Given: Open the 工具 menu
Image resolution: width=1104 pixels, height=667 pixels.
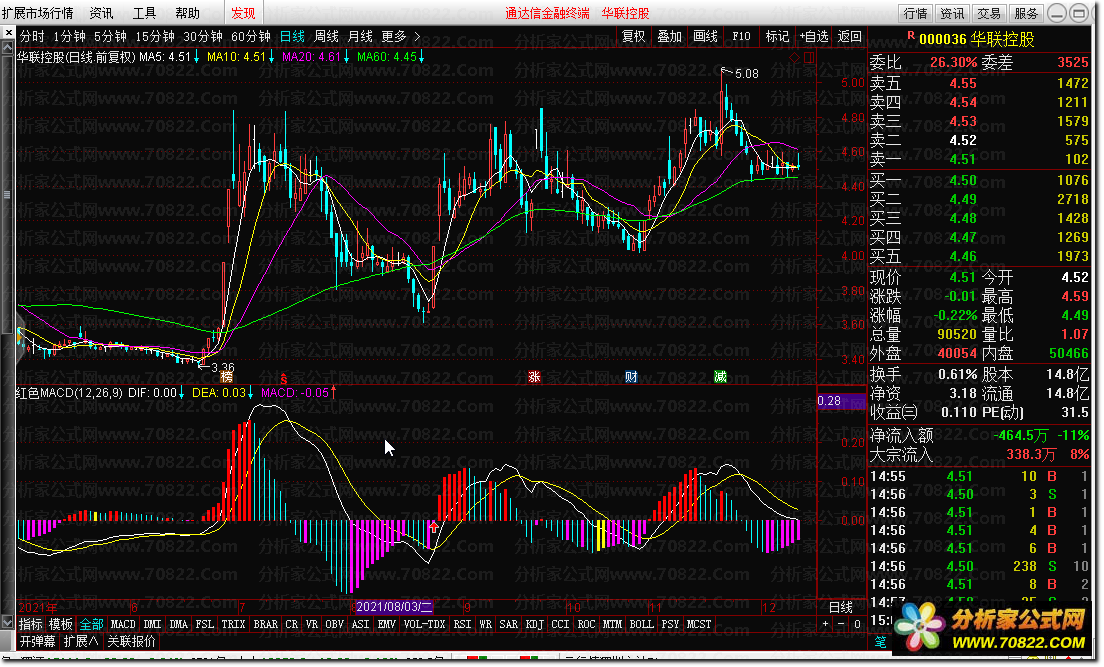Looking at the screenshot, I should [x=144, y=13].
